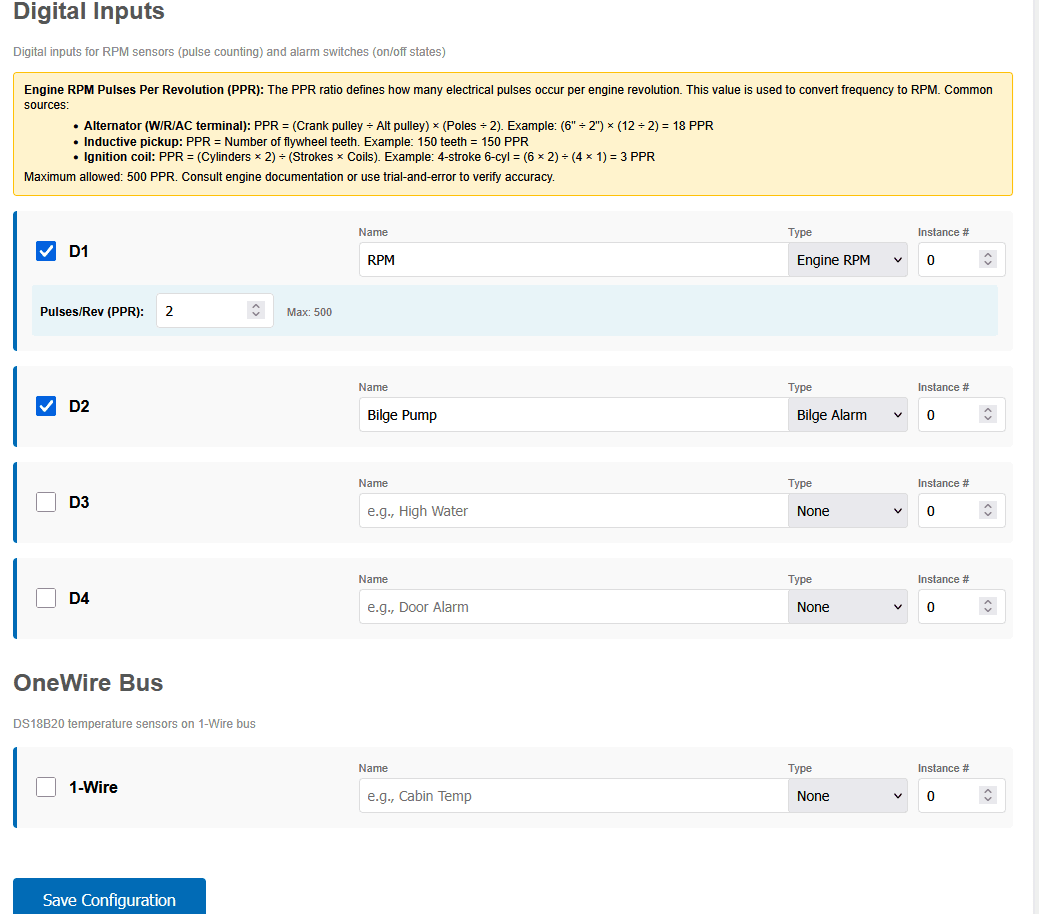This screenshot has width=1039, height=914.
Task: Open the D1 Engine RPM type dropdown
Action: pos(847,260)
